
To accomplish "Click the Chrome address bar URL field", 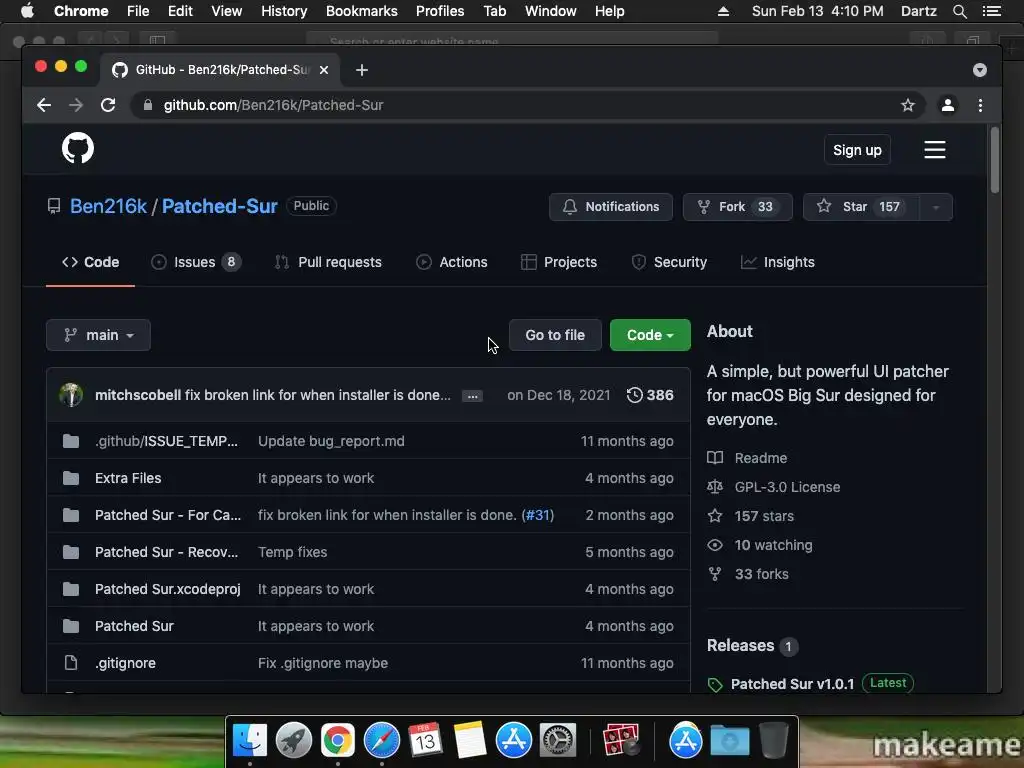I will [x=528, y=105].
